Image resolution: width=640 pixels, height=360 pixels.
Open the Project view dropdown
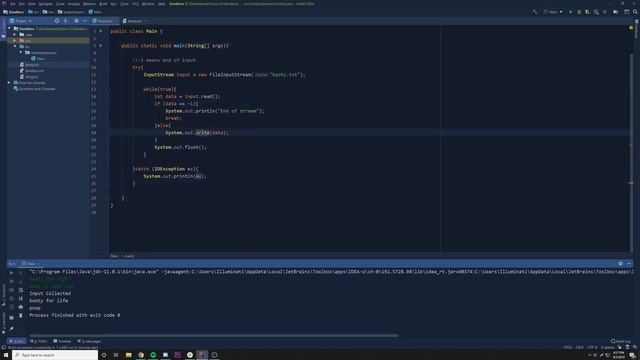click(20, 21)
